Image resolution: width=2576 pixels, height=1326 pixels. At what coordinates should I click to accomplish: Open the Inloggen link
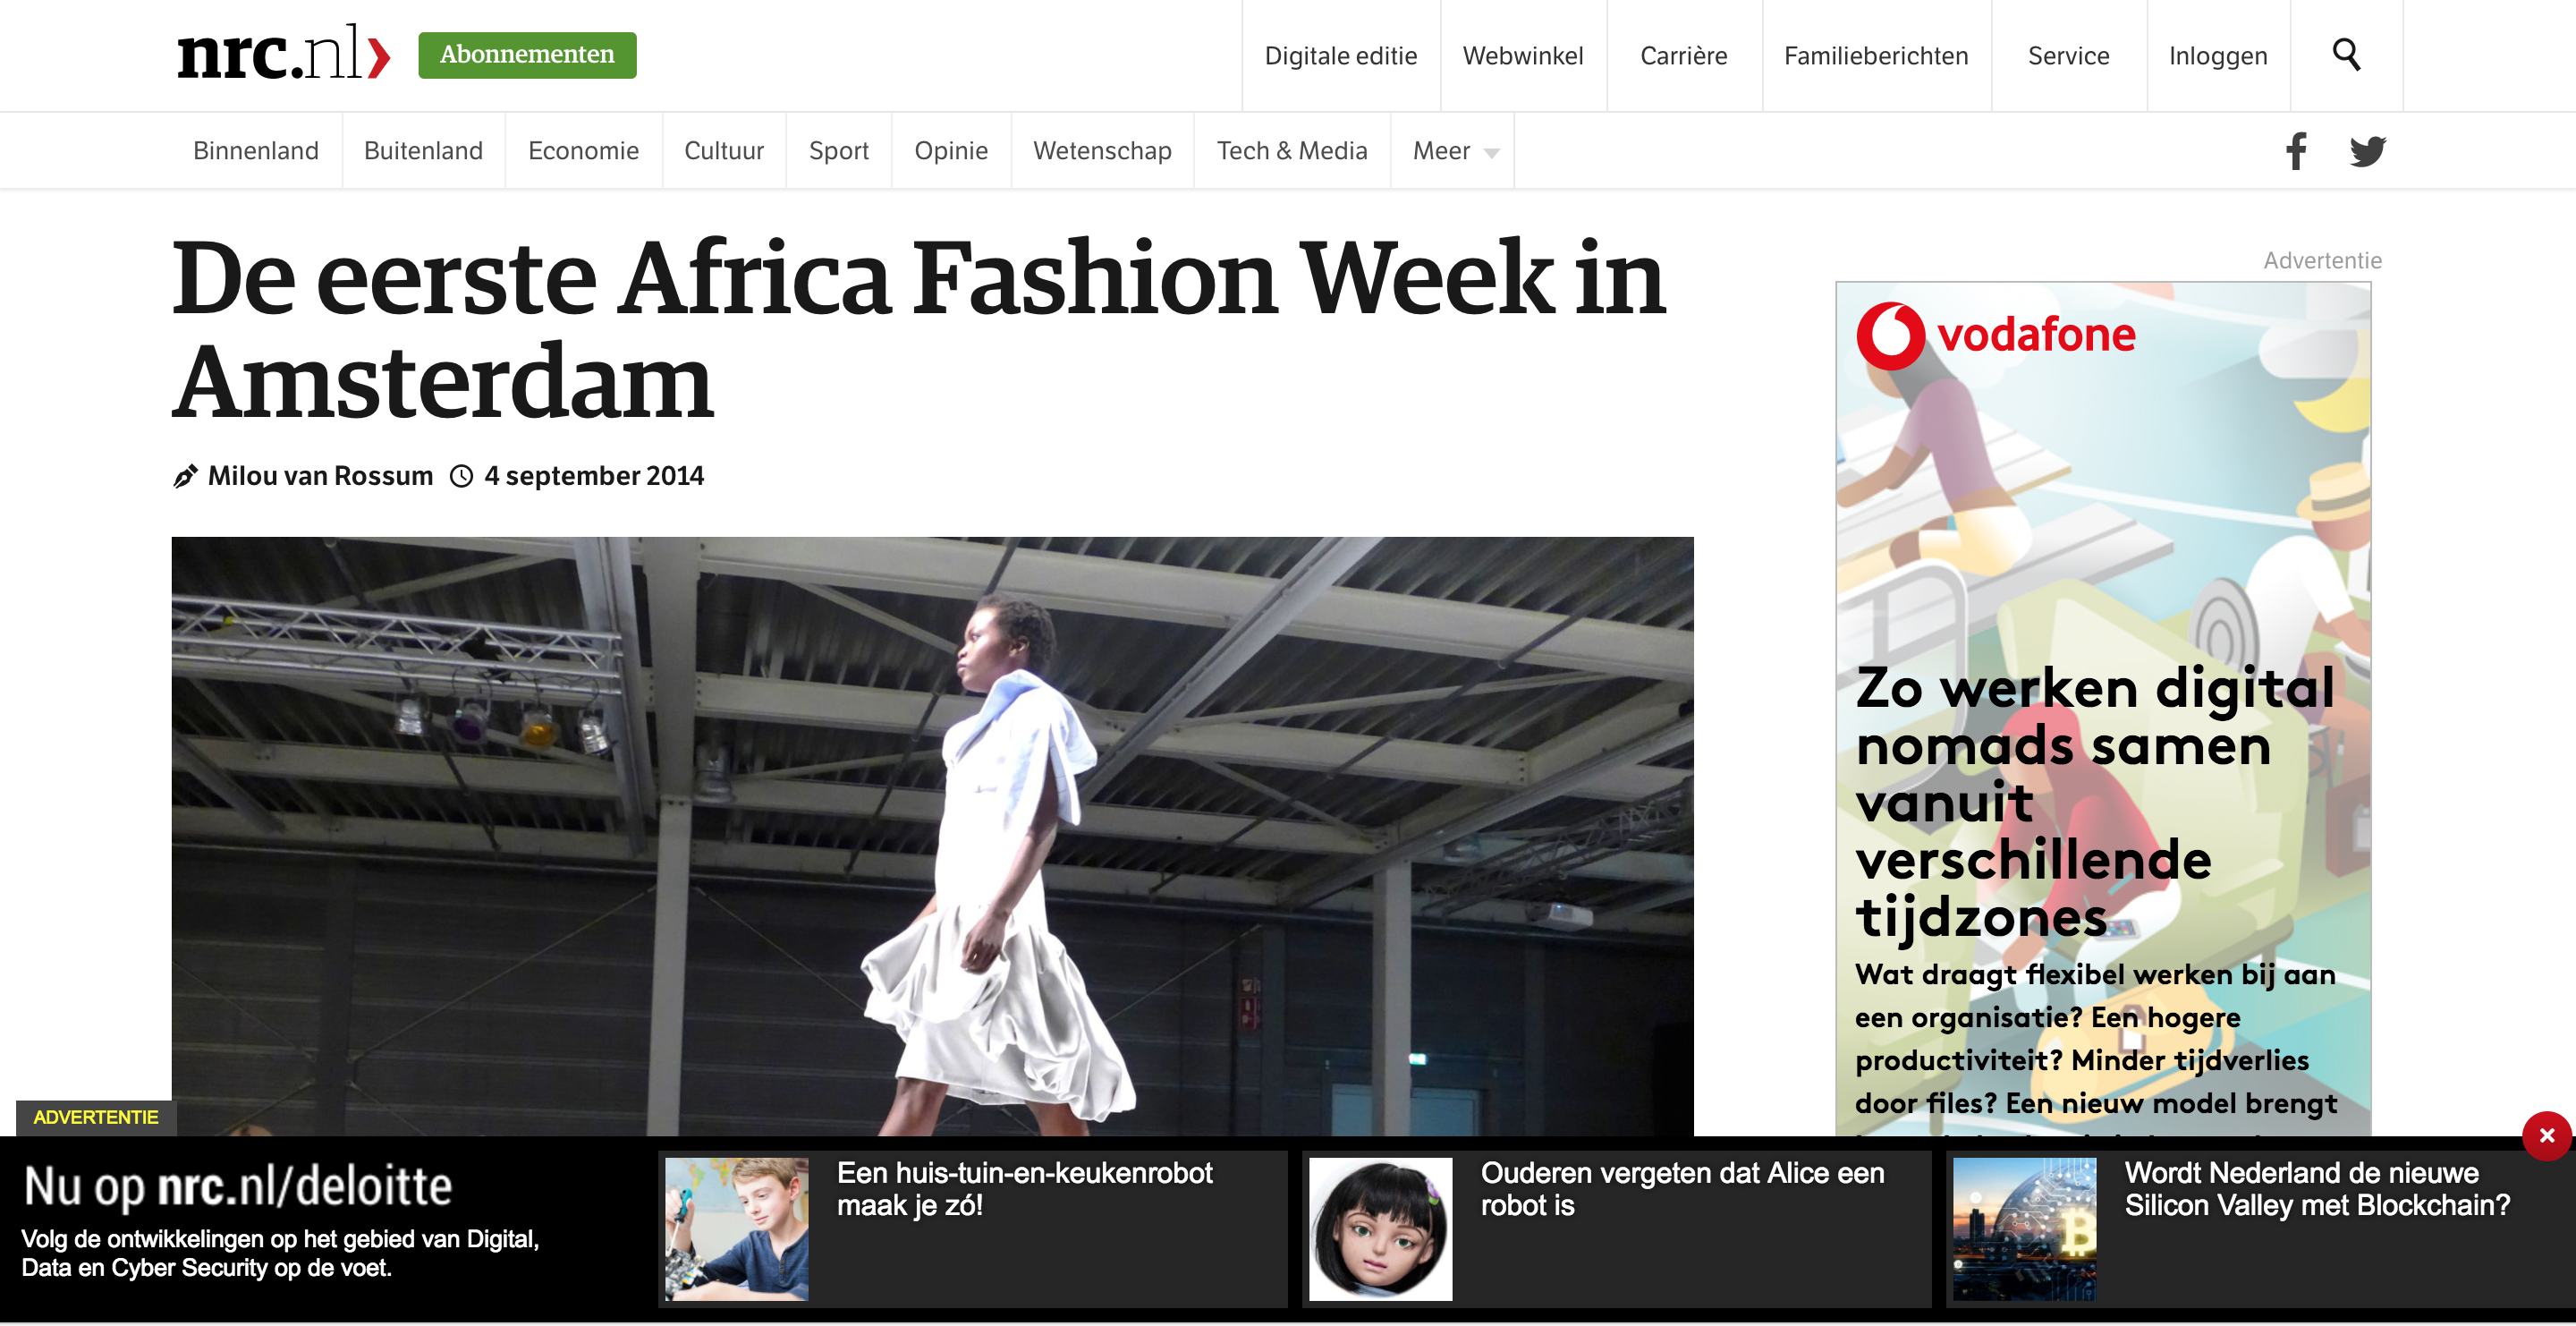point(2218,56)
